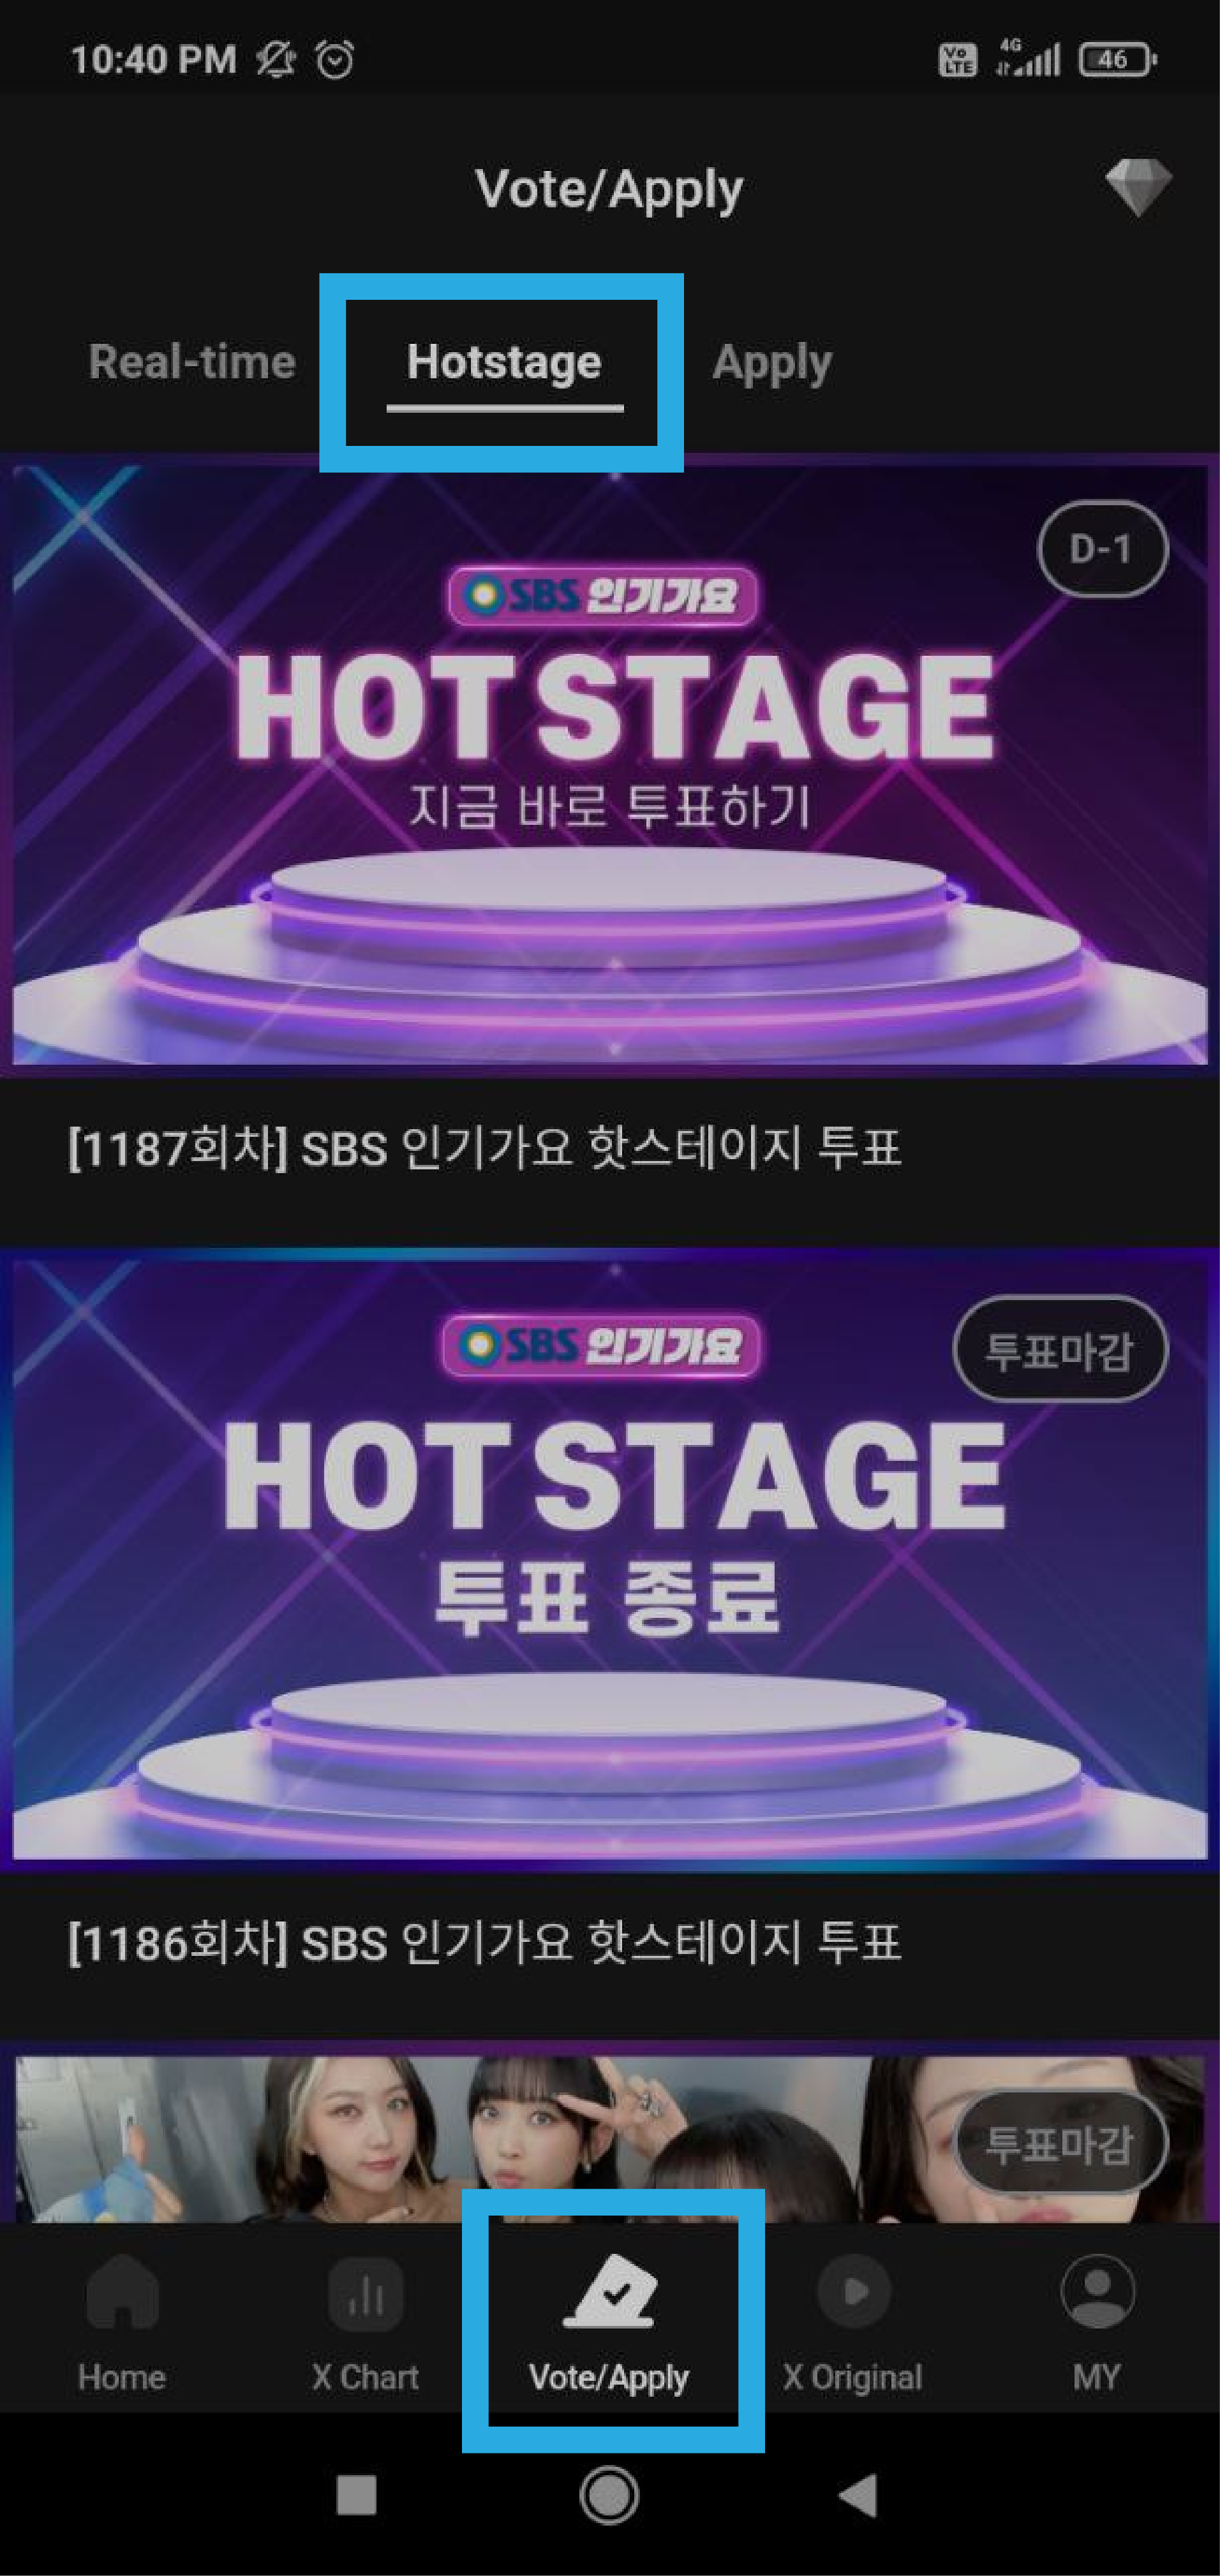Open the idol group photo banner

610,2139
